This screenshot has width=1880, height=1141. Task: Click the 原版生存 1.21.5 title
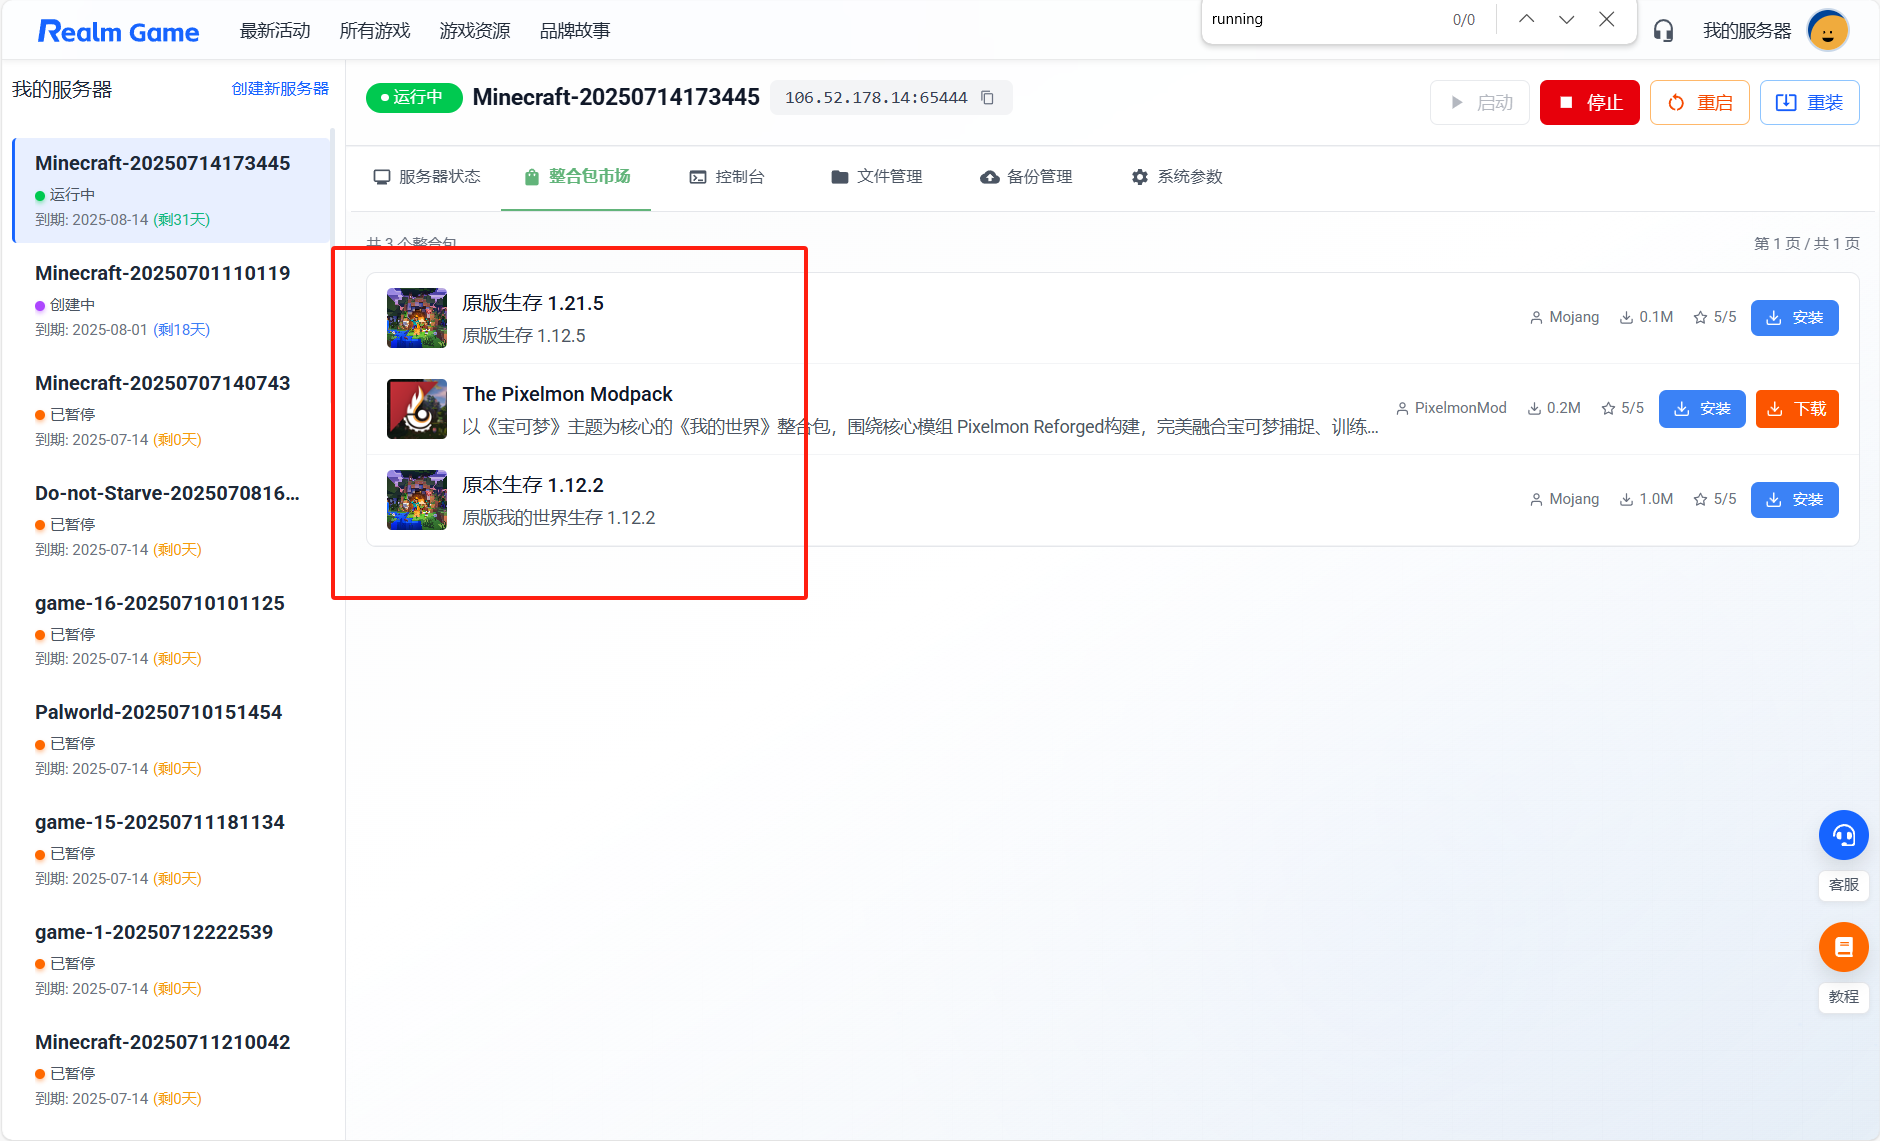point(533,303)
